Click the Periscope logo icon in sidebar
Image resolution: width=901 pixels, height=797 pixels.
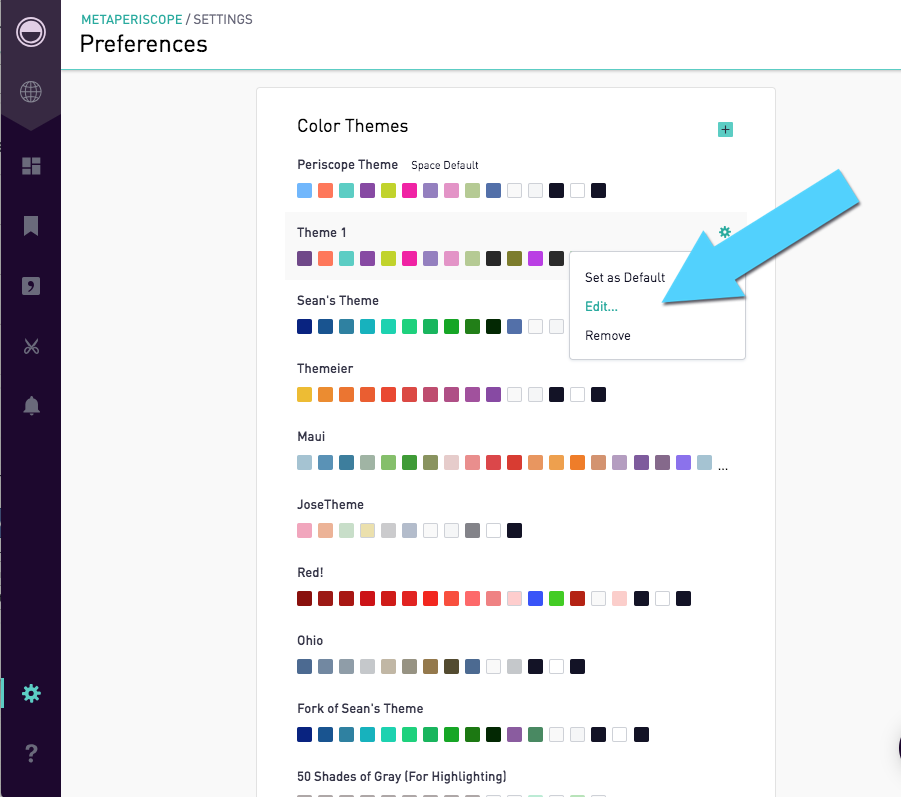(x=30, y=32)
